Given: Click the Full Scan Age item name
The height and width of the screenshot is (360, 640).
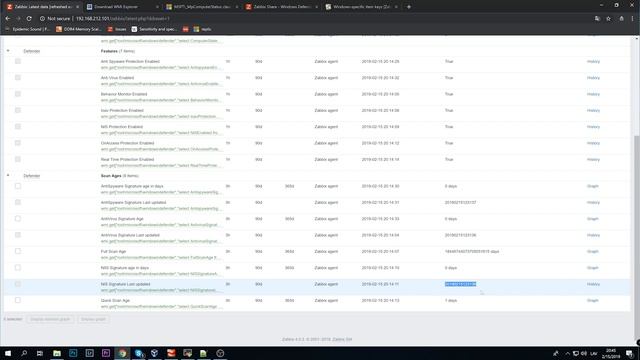Looking at the screenshot, I should pyautogui.click(x=113, y=251).
